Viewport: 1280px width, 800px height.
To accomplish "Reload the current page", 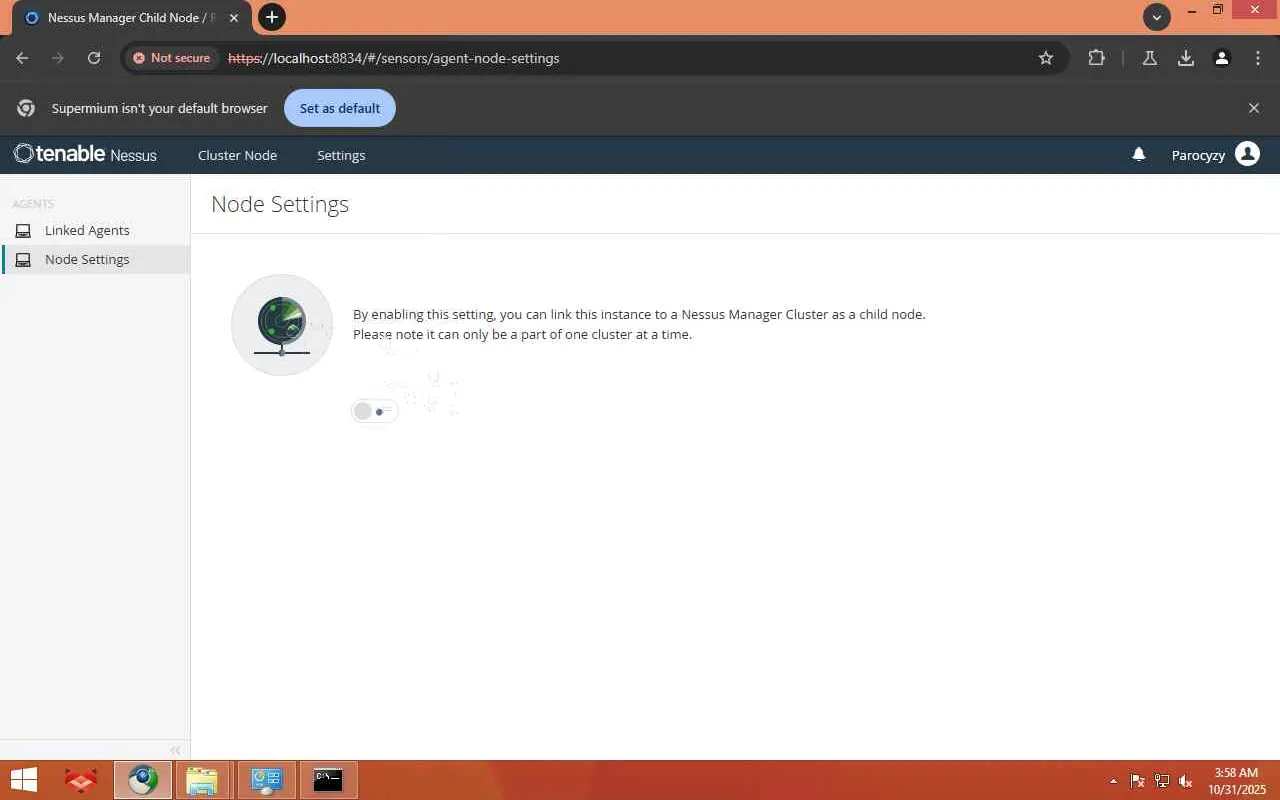I will tap(94, 58).
